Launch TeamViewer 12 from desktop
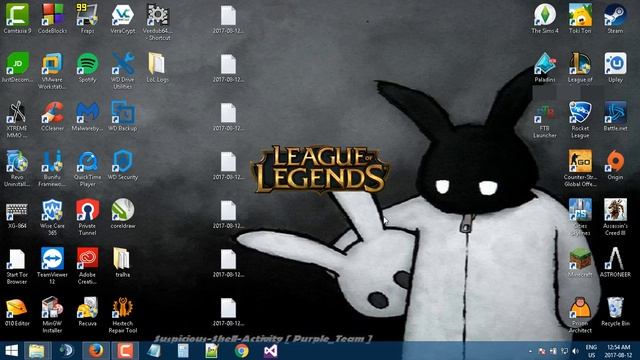This screenshot has width=640, height=360. point(52,266)
